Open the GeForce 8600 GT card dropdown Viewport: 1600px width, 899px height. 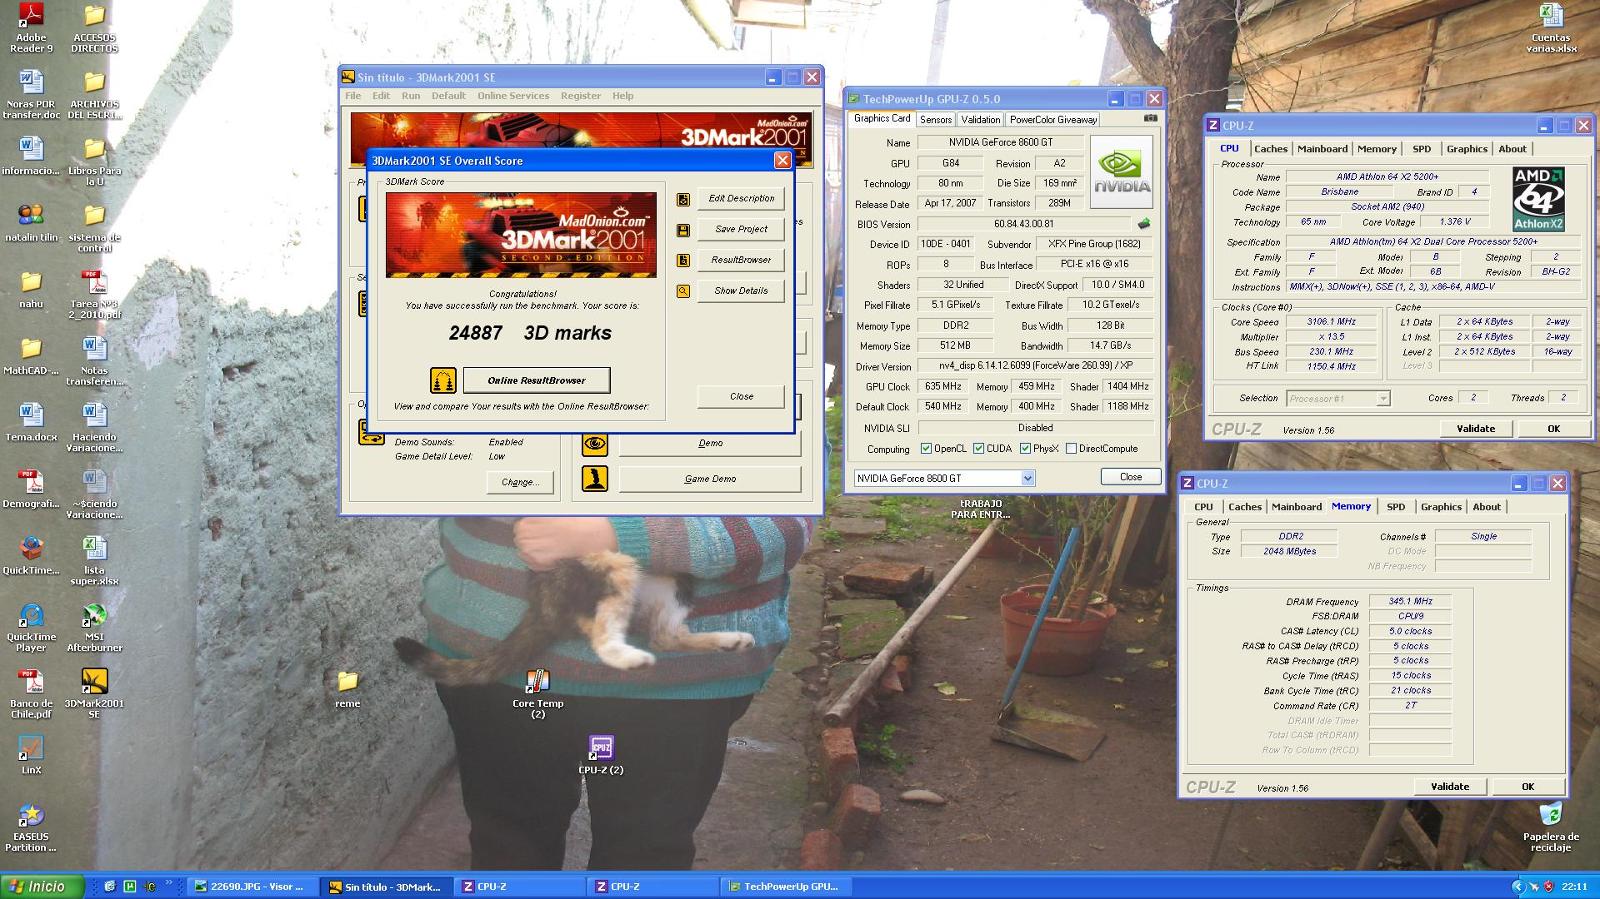pos(1027,478)
